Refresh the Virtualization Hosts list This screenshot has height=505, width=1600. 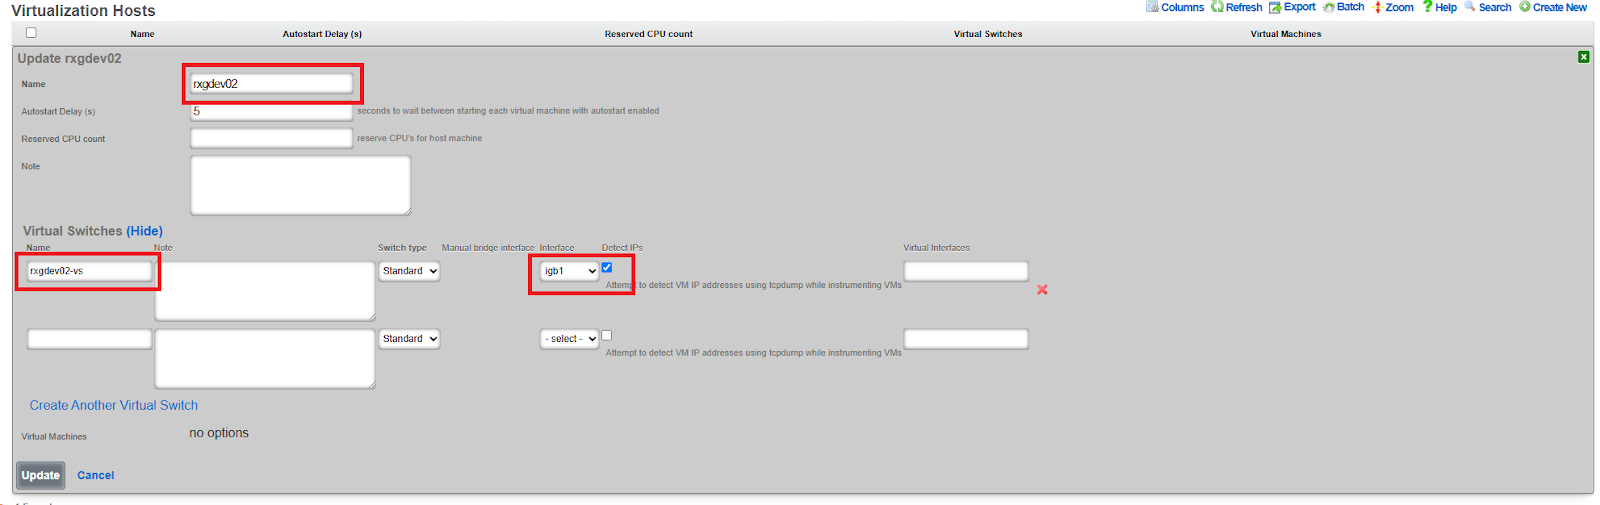pos(1236,7)
